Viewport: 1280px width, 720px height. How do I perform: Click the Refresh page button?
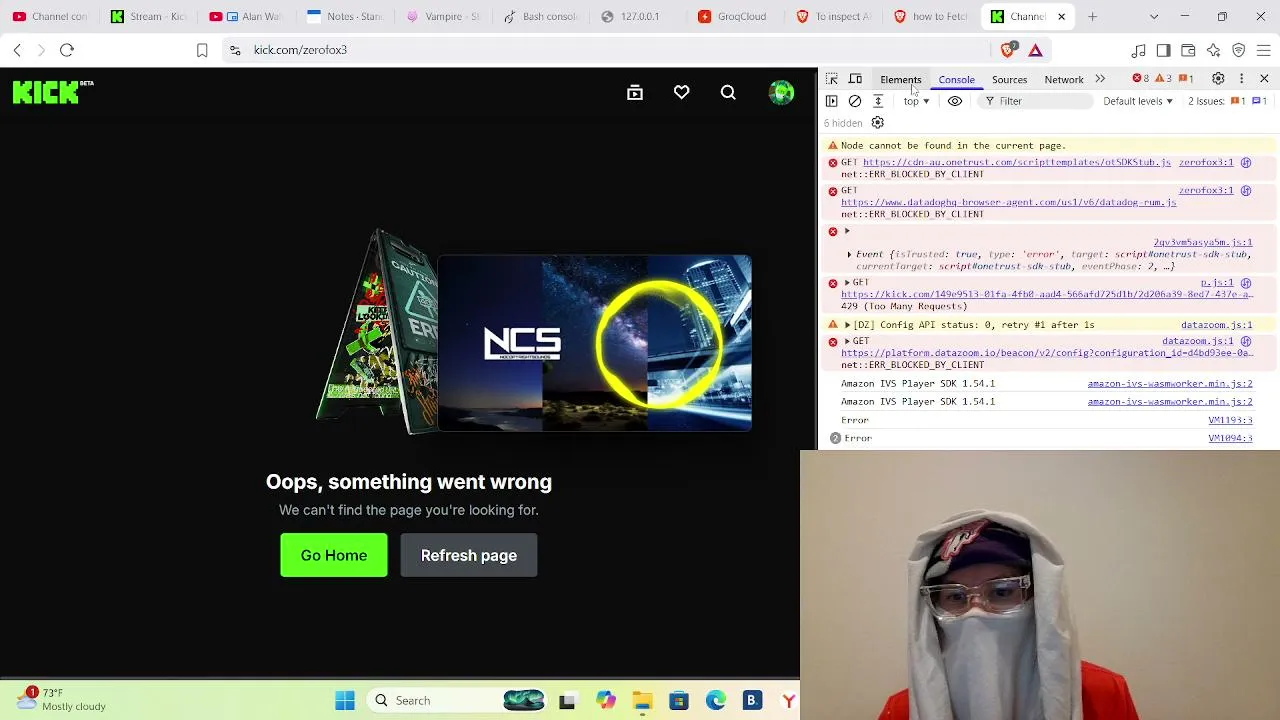(469, 555)
